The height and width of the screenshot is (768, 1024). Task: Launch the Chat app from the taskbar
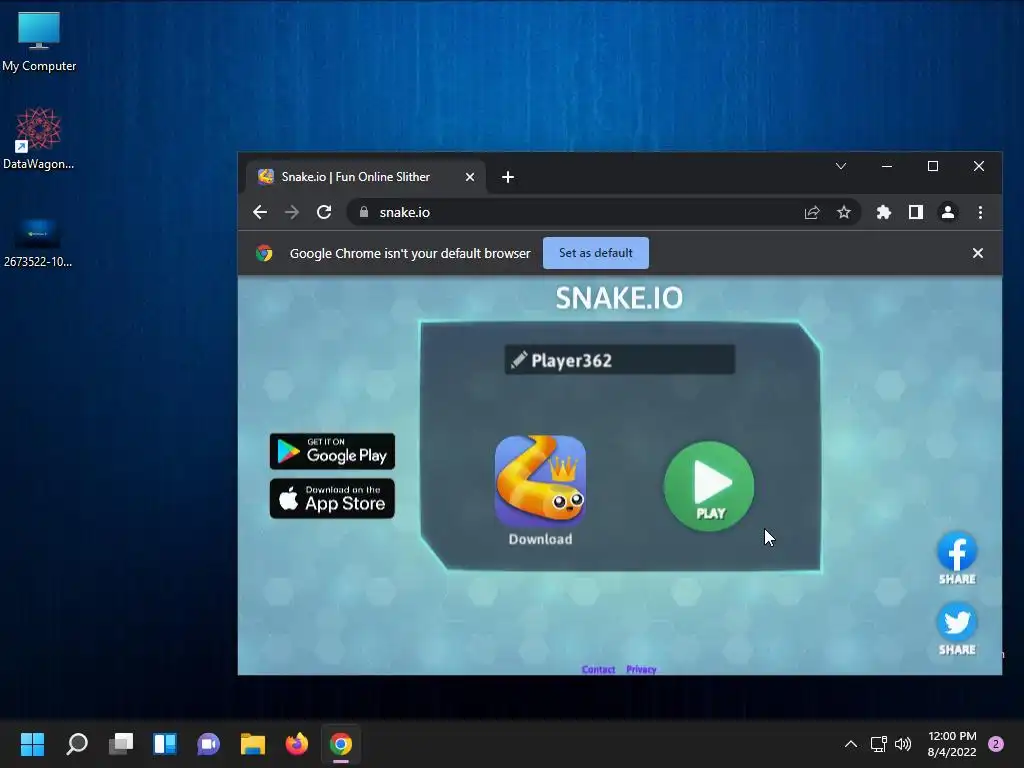pyautogui.click(x=208, y=744)
